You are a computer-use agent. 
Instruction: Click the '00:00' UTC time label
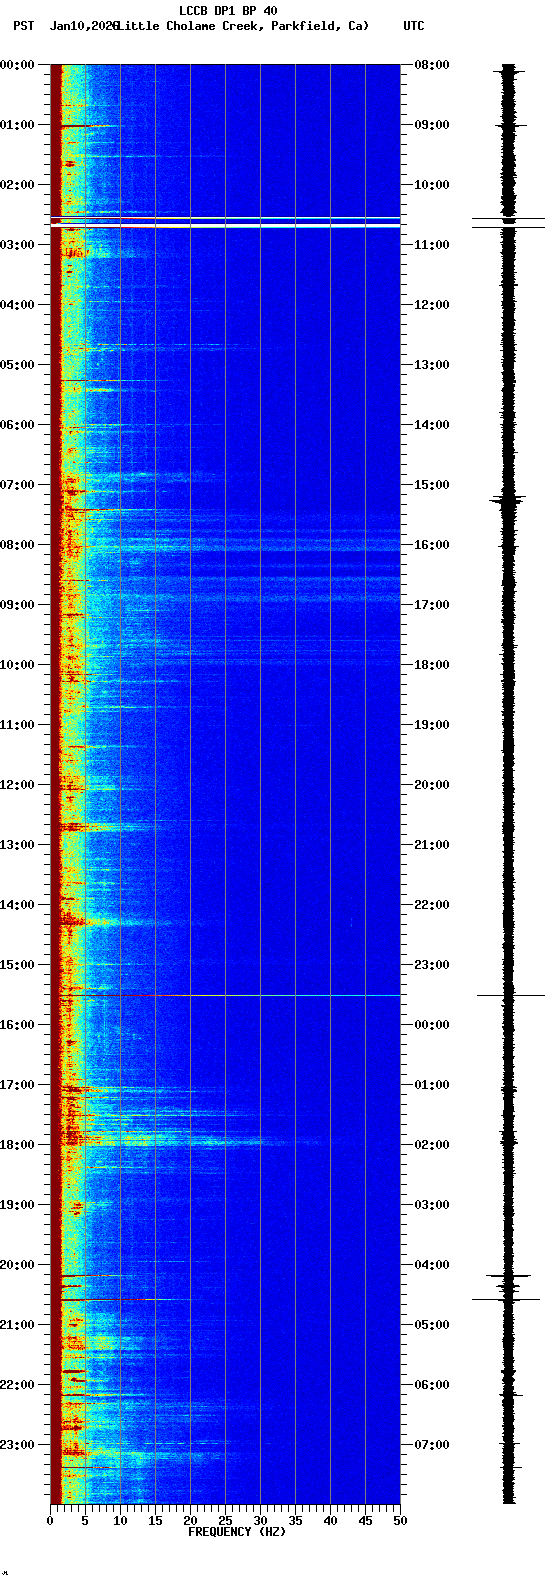(x=432, y=1025)
